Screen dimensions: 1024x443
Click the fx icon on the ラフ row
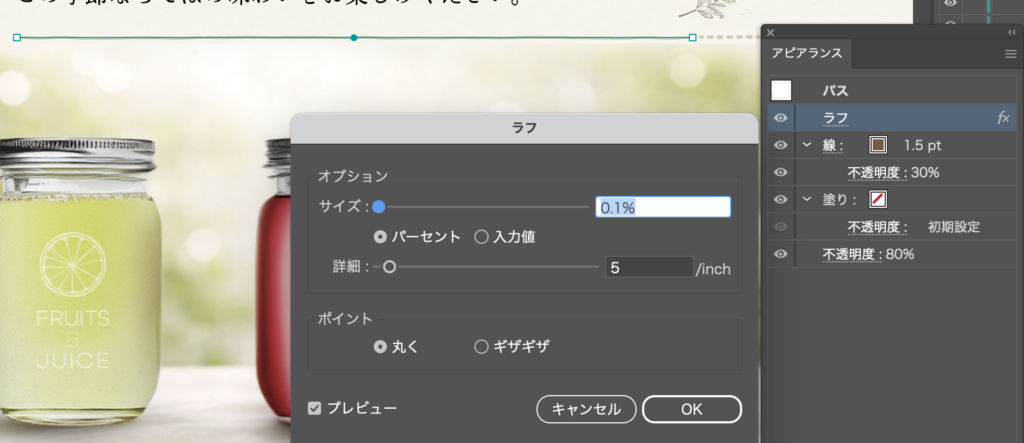tap(1003, 118)
